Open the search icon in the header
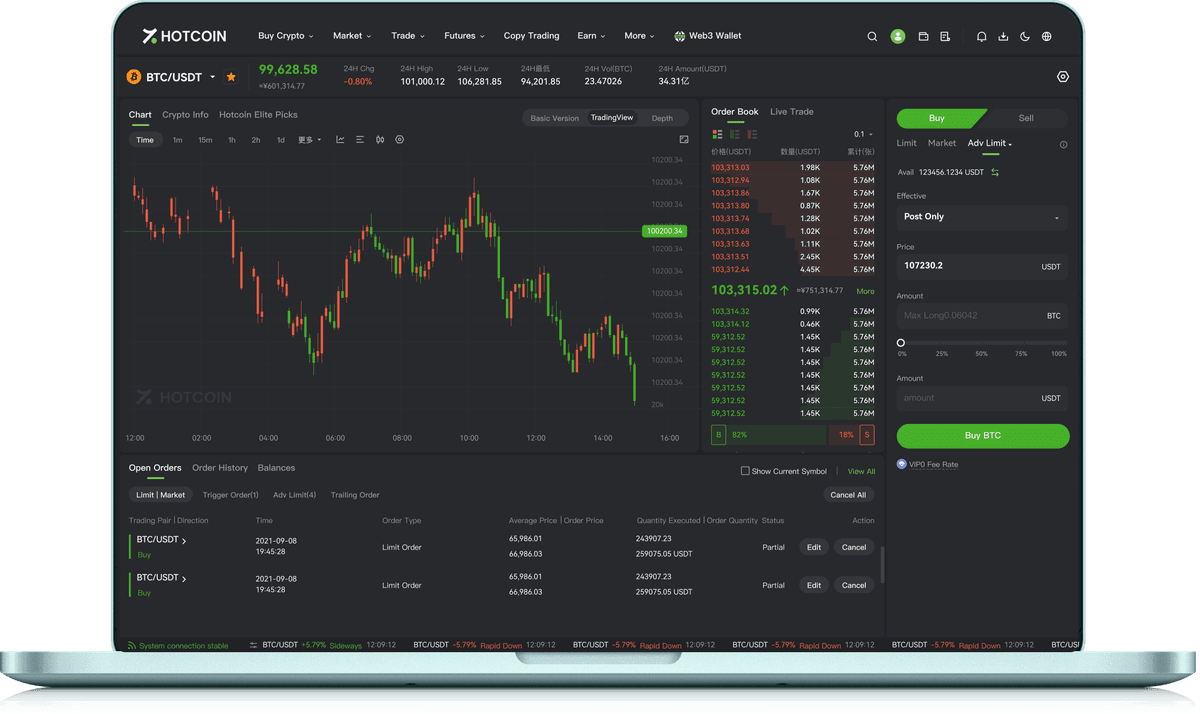 click(x=872, y=36)
